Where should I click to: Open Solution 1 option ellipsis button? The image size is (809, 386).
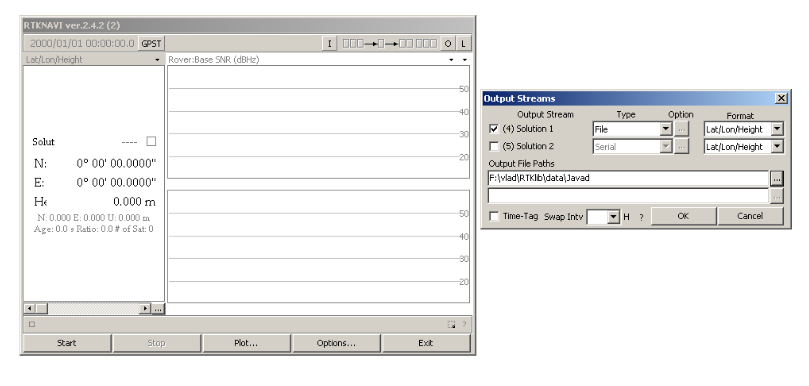(x=682, y=129)
